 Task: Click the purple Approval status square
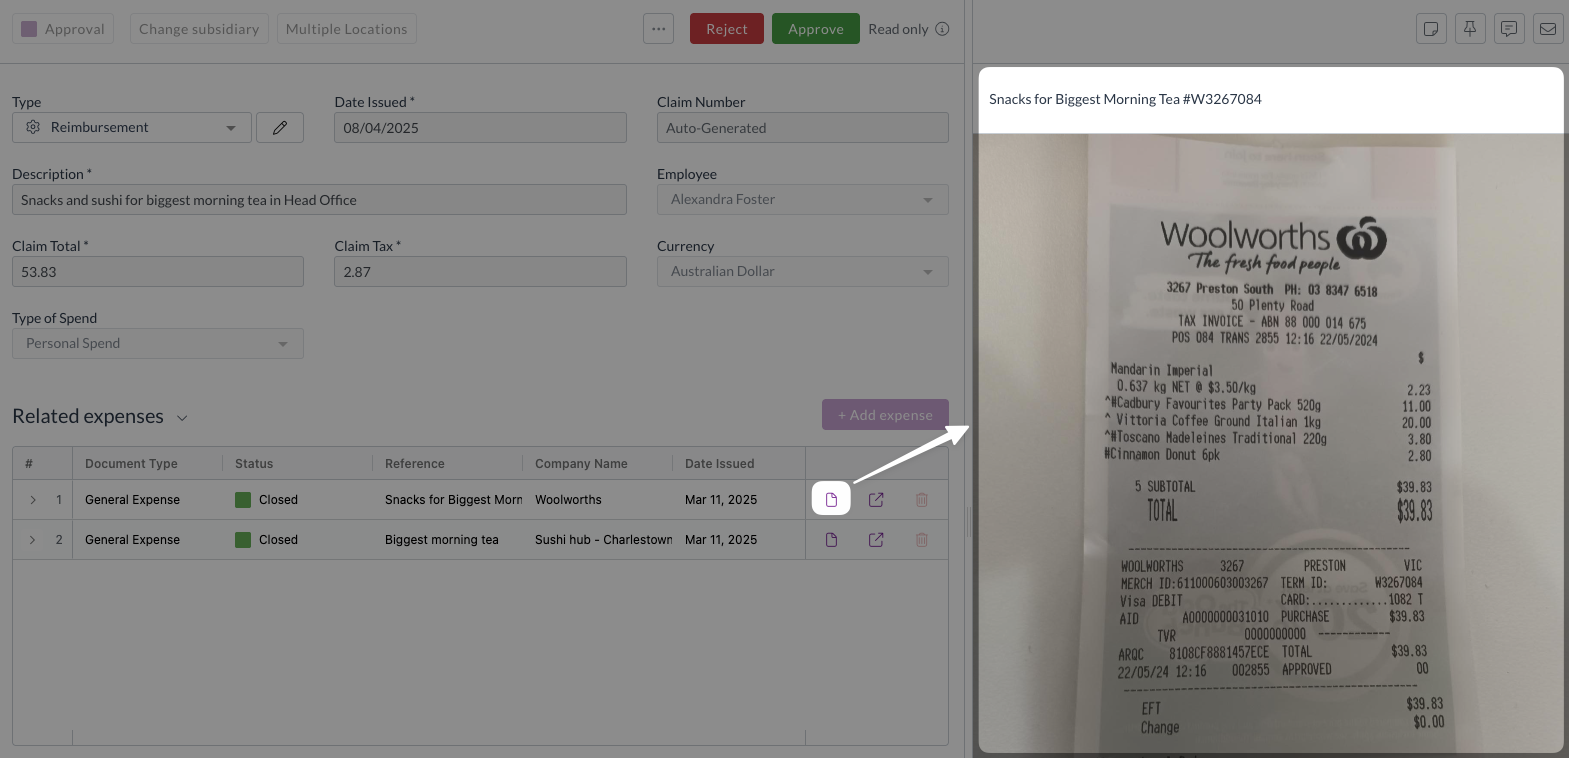click(29, 29)
